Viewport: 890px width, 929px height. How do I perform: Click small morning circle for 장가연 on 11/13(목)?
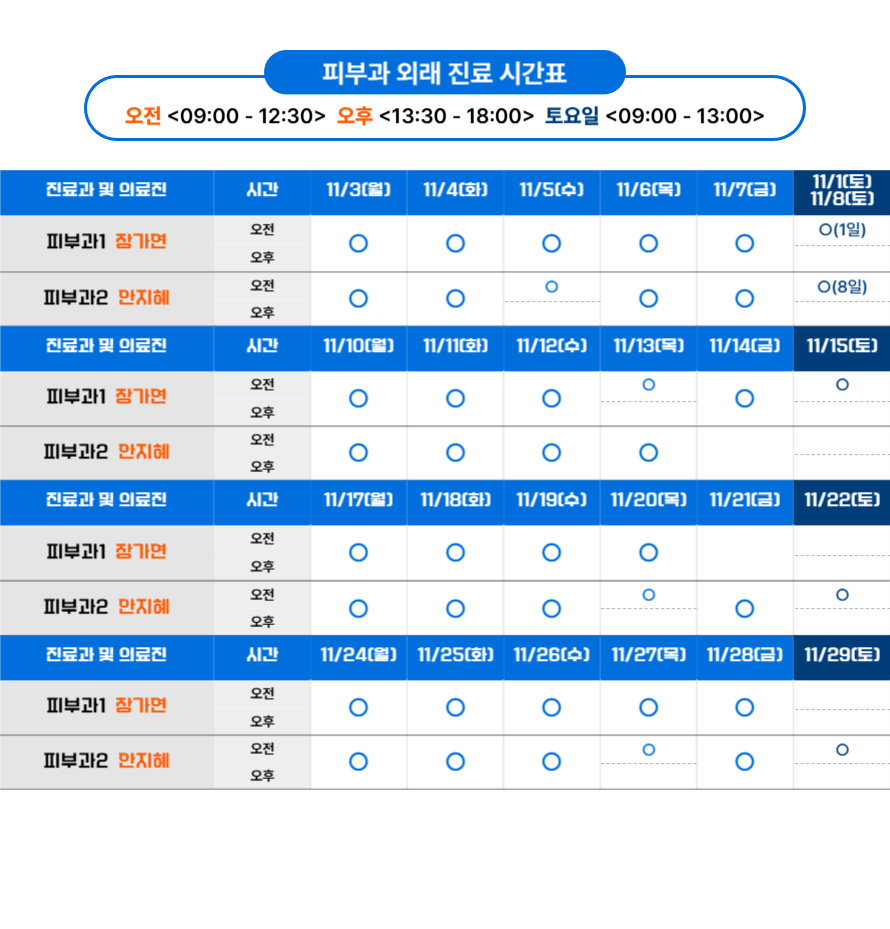point(648,385)
